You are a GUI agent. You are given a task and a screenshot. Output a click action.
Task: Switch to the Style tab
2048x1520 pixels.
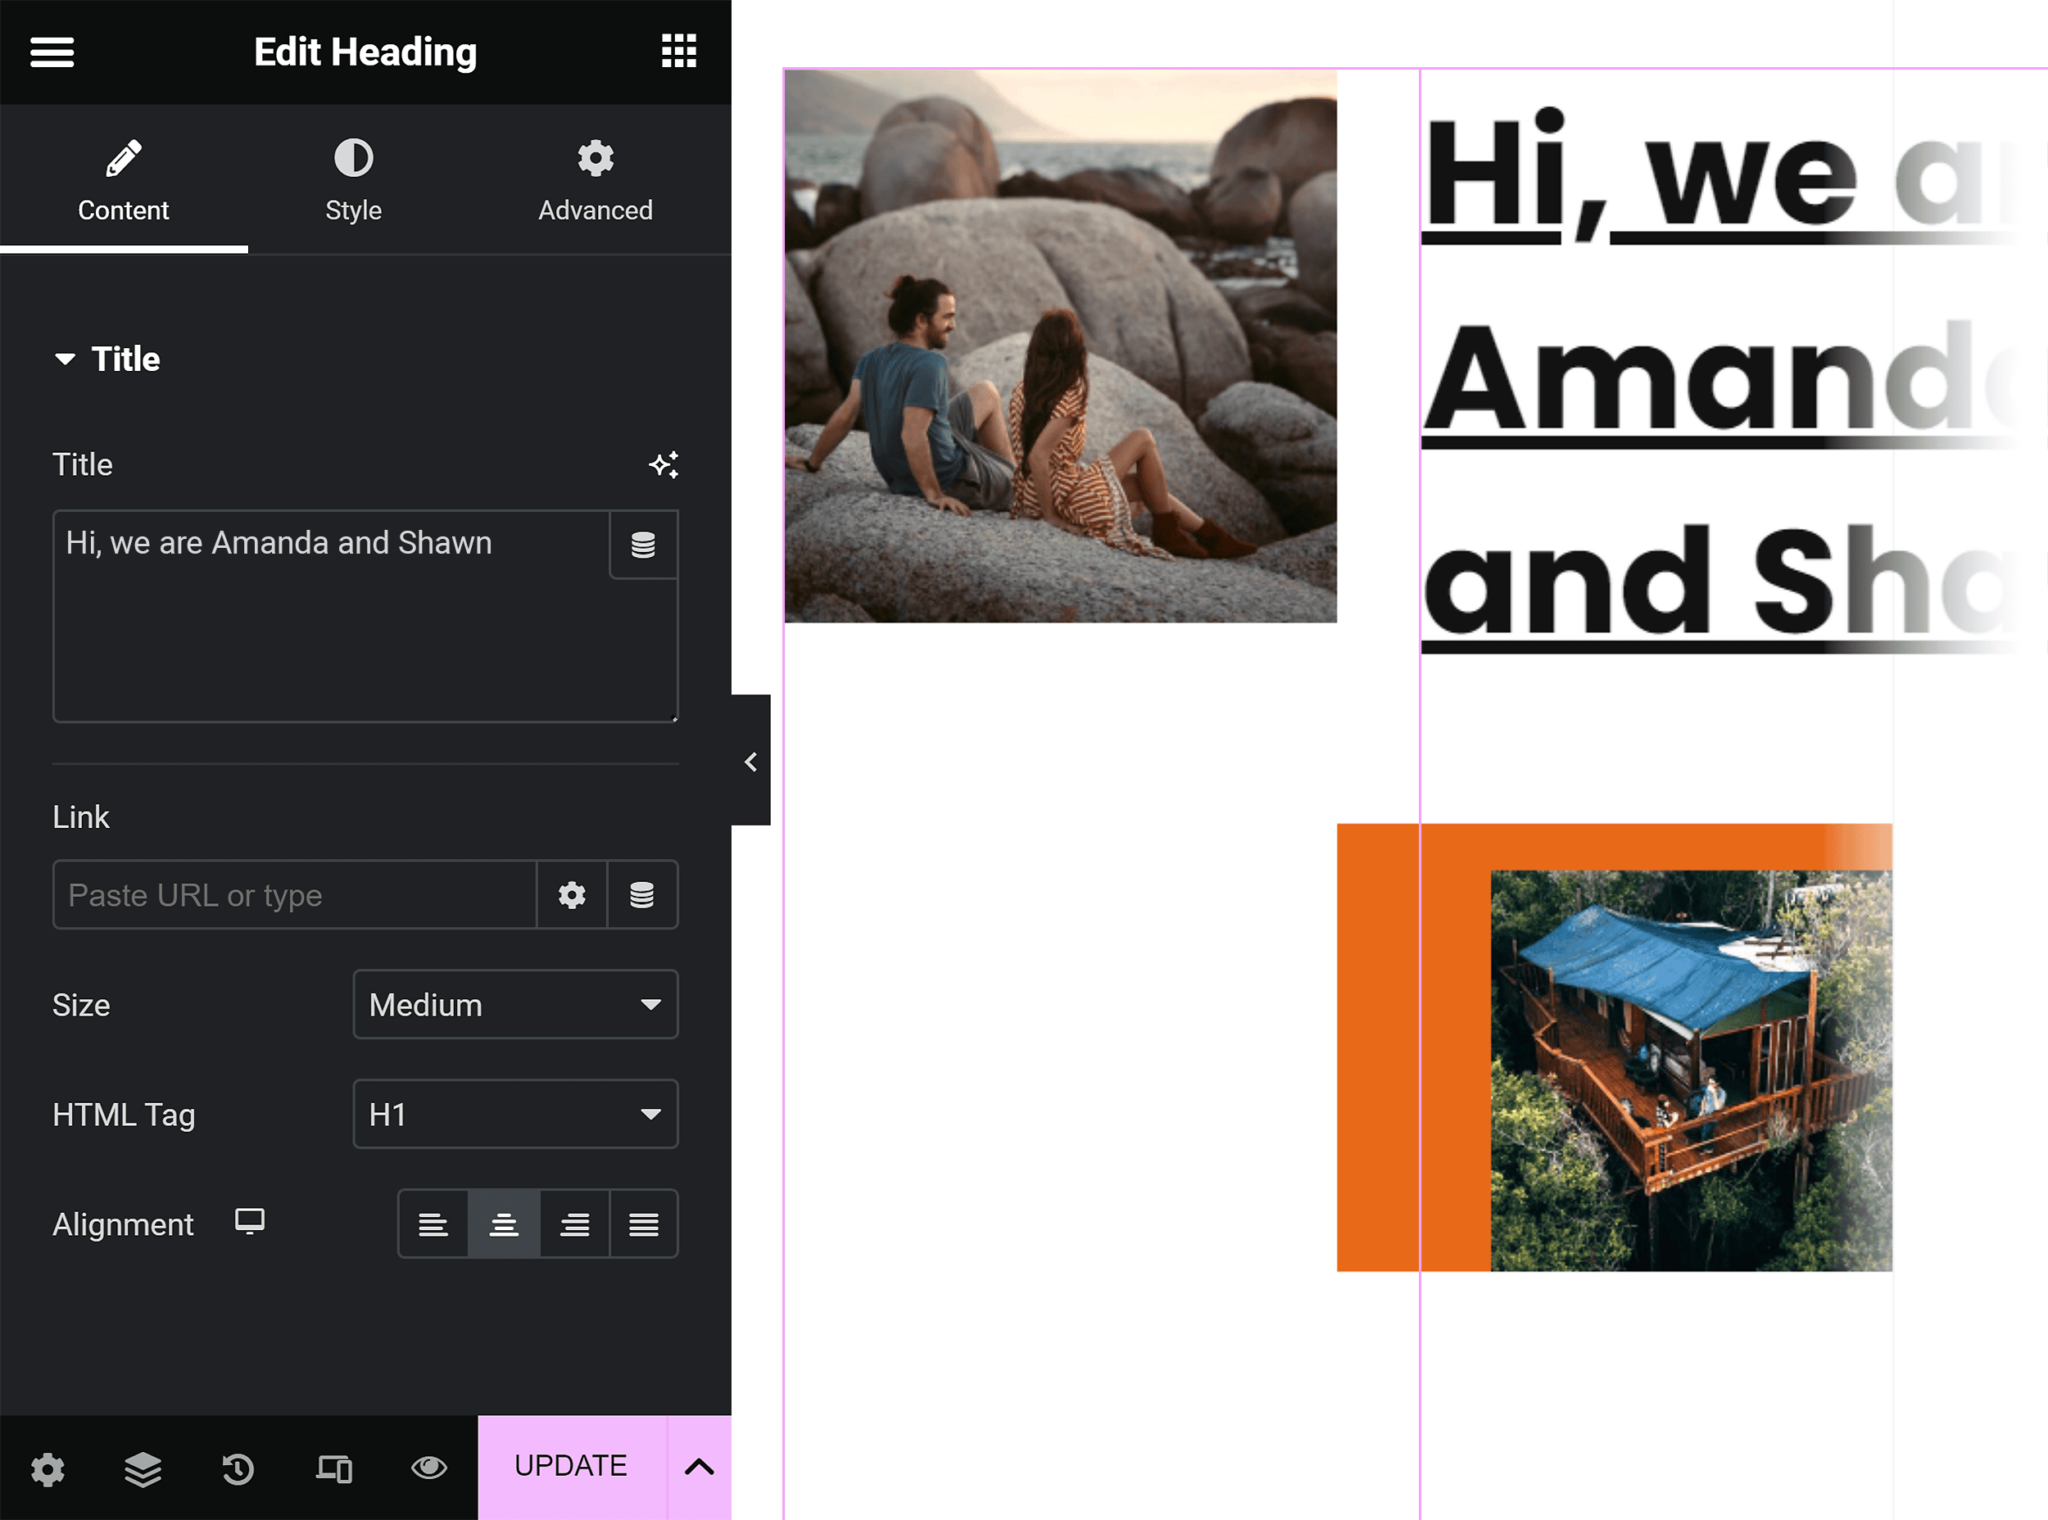point(351,179)
